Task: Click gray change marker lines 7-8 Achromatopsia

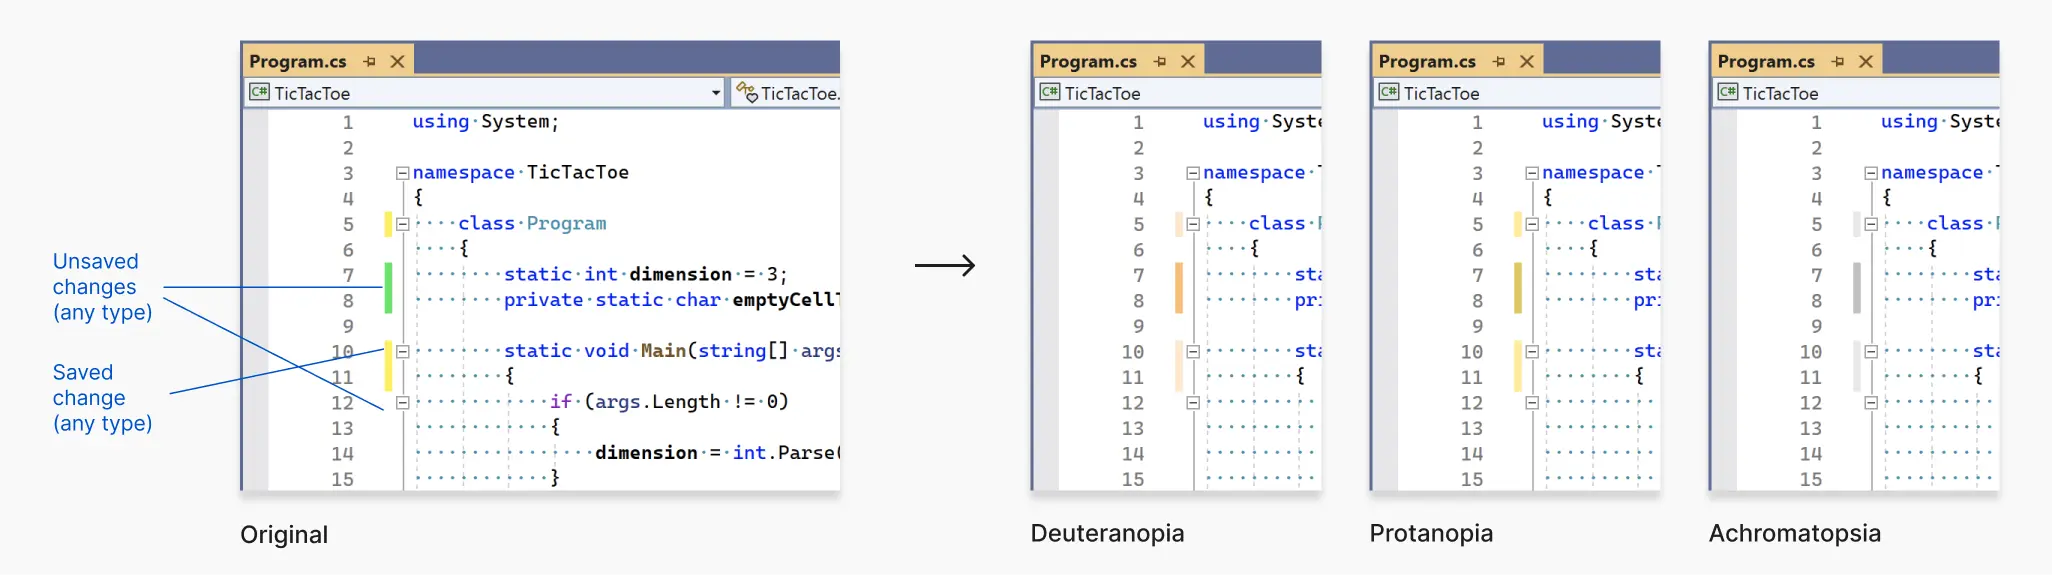Action: 1857,287
